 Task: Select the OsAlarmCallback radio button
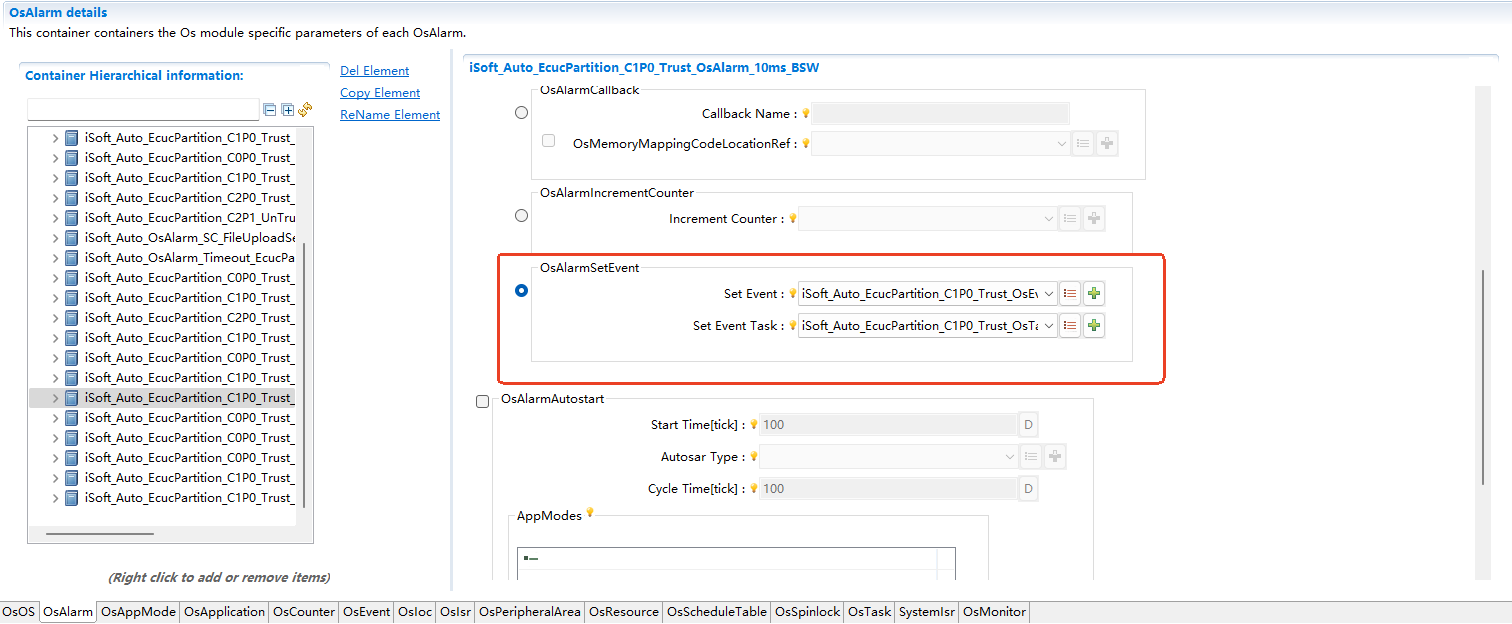pyautogui.click(x=521, y=113)
